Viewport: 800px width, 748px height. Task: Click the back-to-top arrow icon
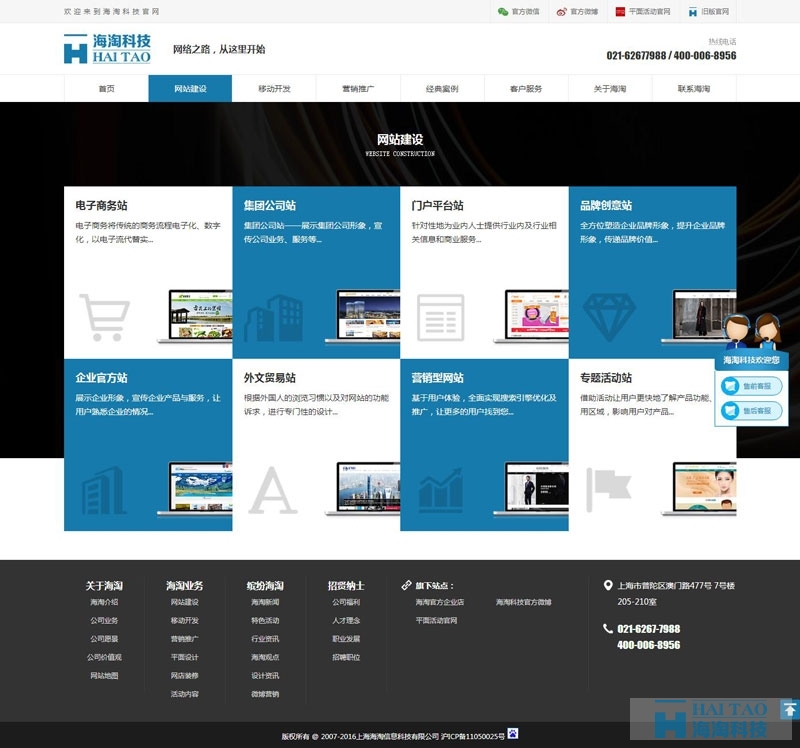tap(789, 710)
